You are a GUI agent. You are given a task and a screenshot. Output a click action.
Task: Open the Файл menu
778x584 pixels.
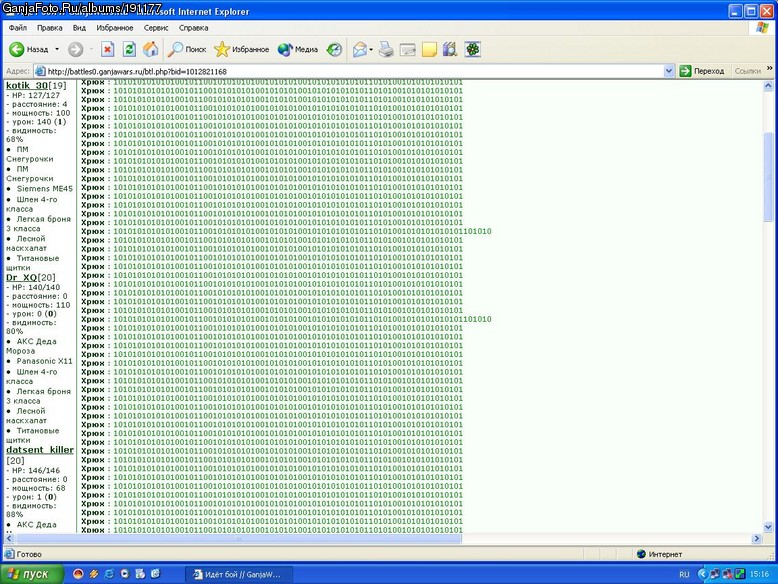pos(18,28)
